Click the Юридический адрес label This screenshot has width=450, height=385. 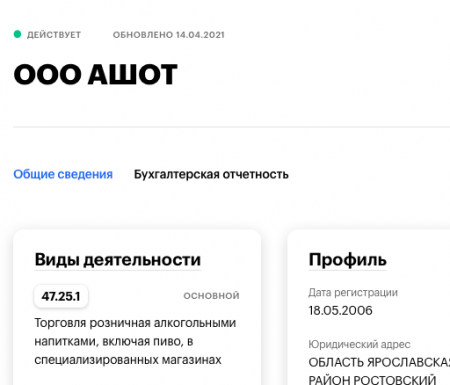click(x=359, y=344)
